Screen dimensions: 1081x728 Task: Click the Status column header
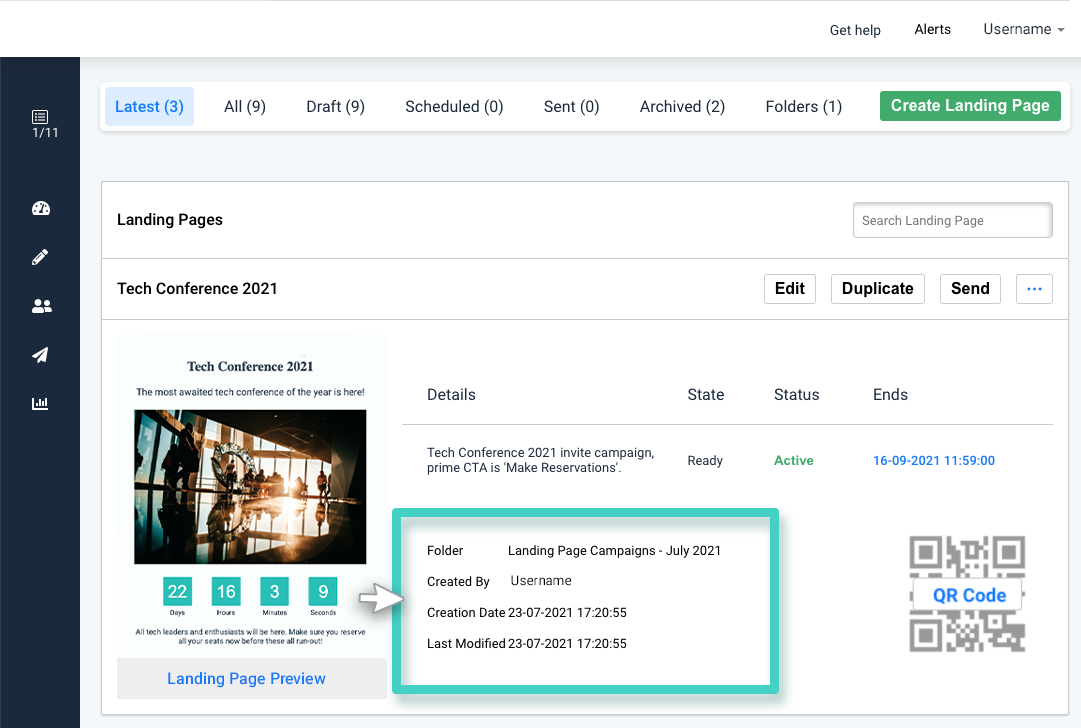[796, 395]
